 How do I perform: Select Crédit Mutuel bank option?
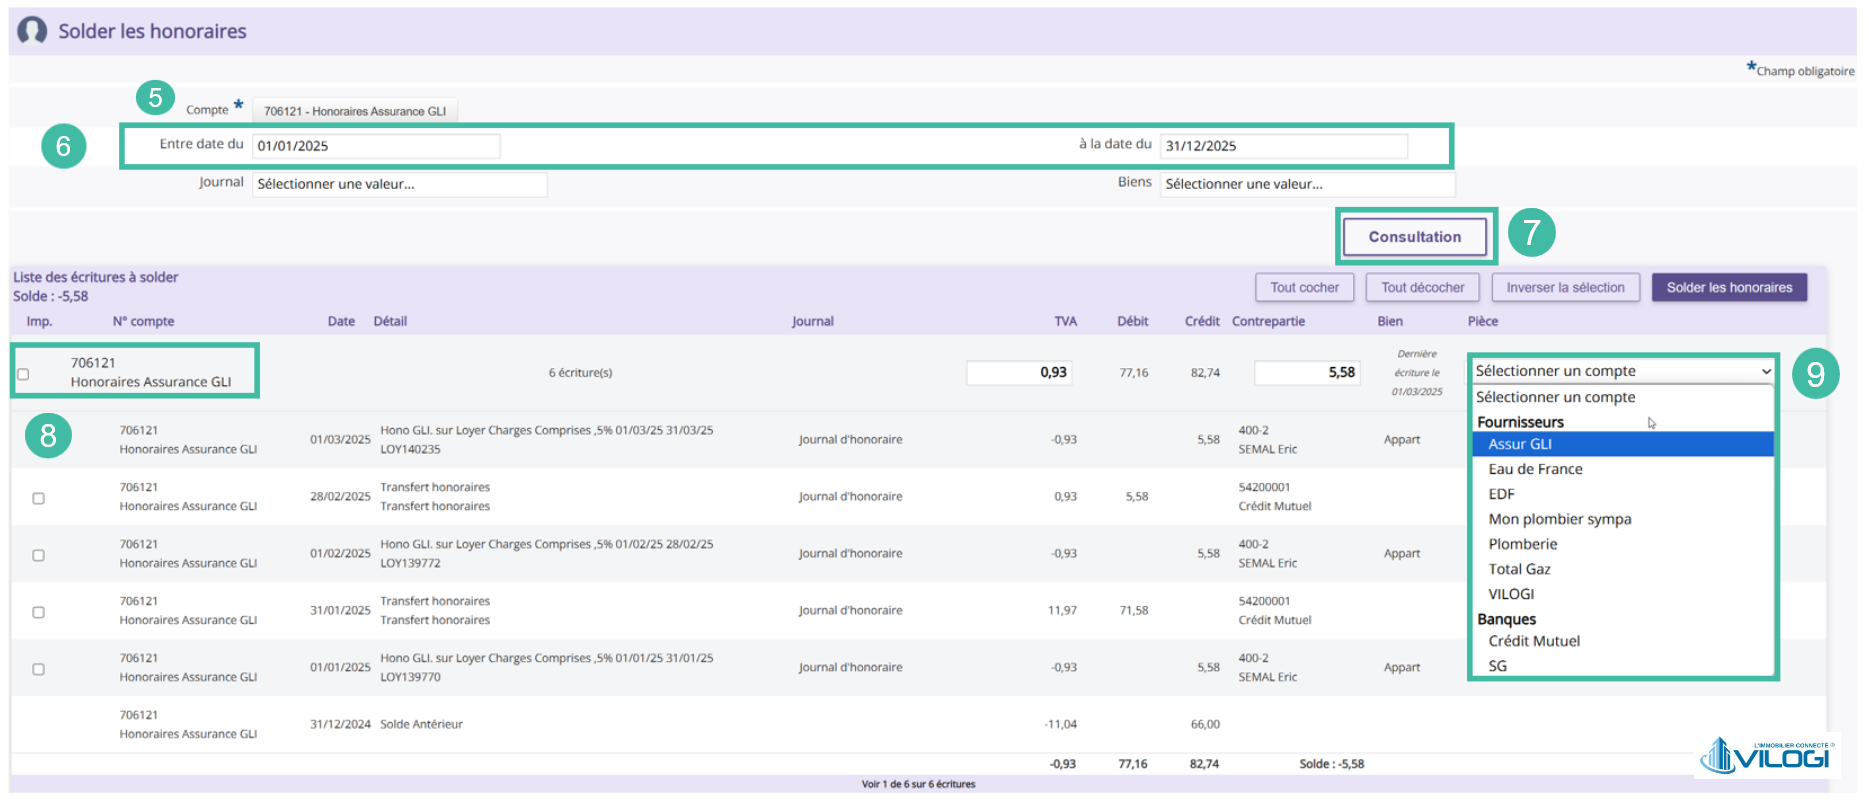point(1623,641)
